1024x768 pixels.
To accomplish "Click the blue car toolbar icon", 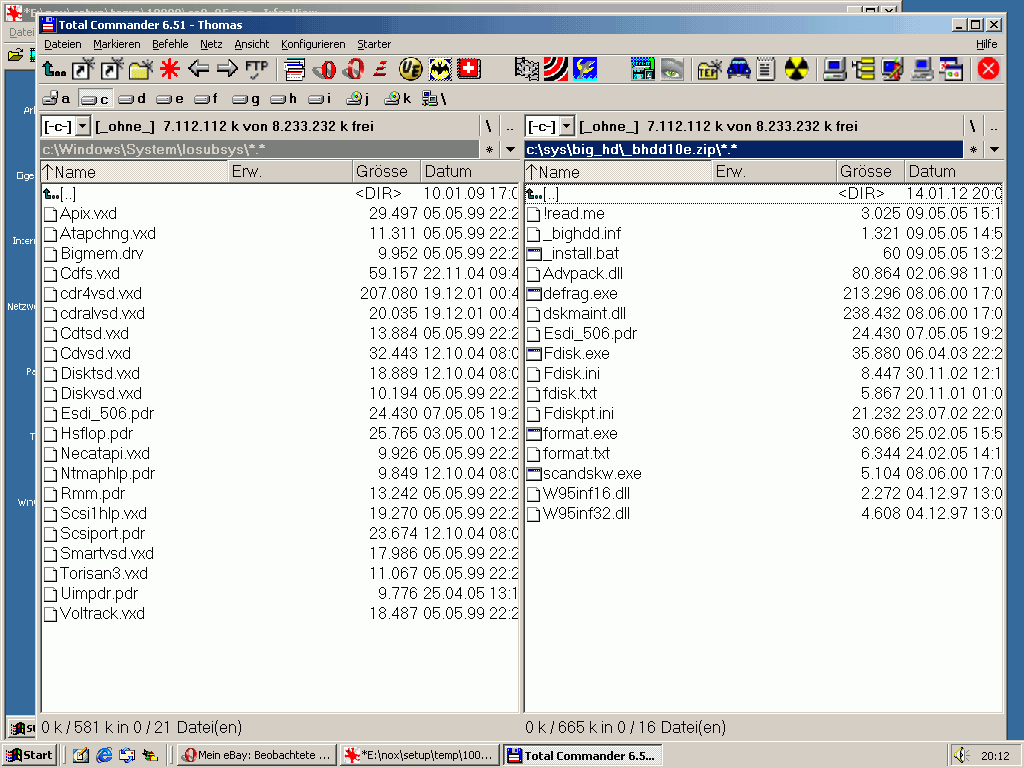I will click(739, 69).
